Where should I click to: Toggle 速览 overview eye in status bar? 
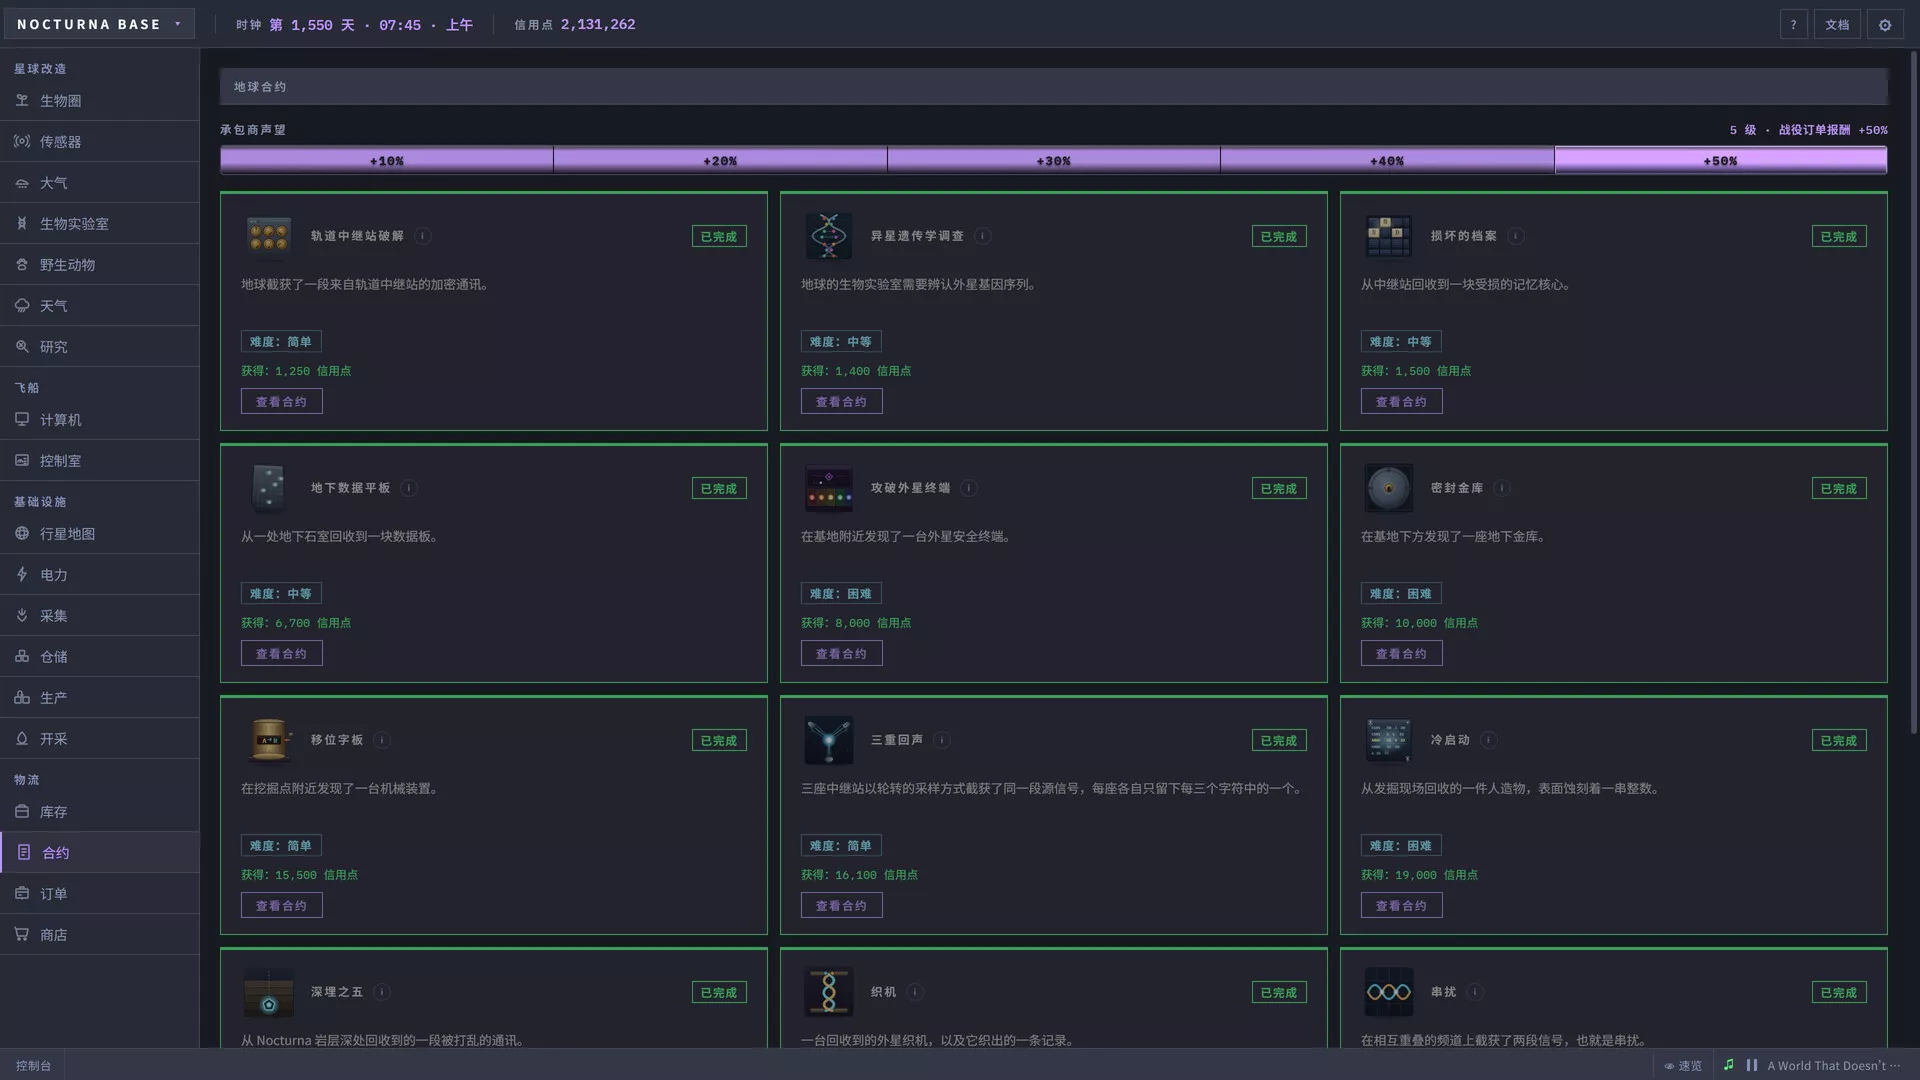(1683, 1066)
